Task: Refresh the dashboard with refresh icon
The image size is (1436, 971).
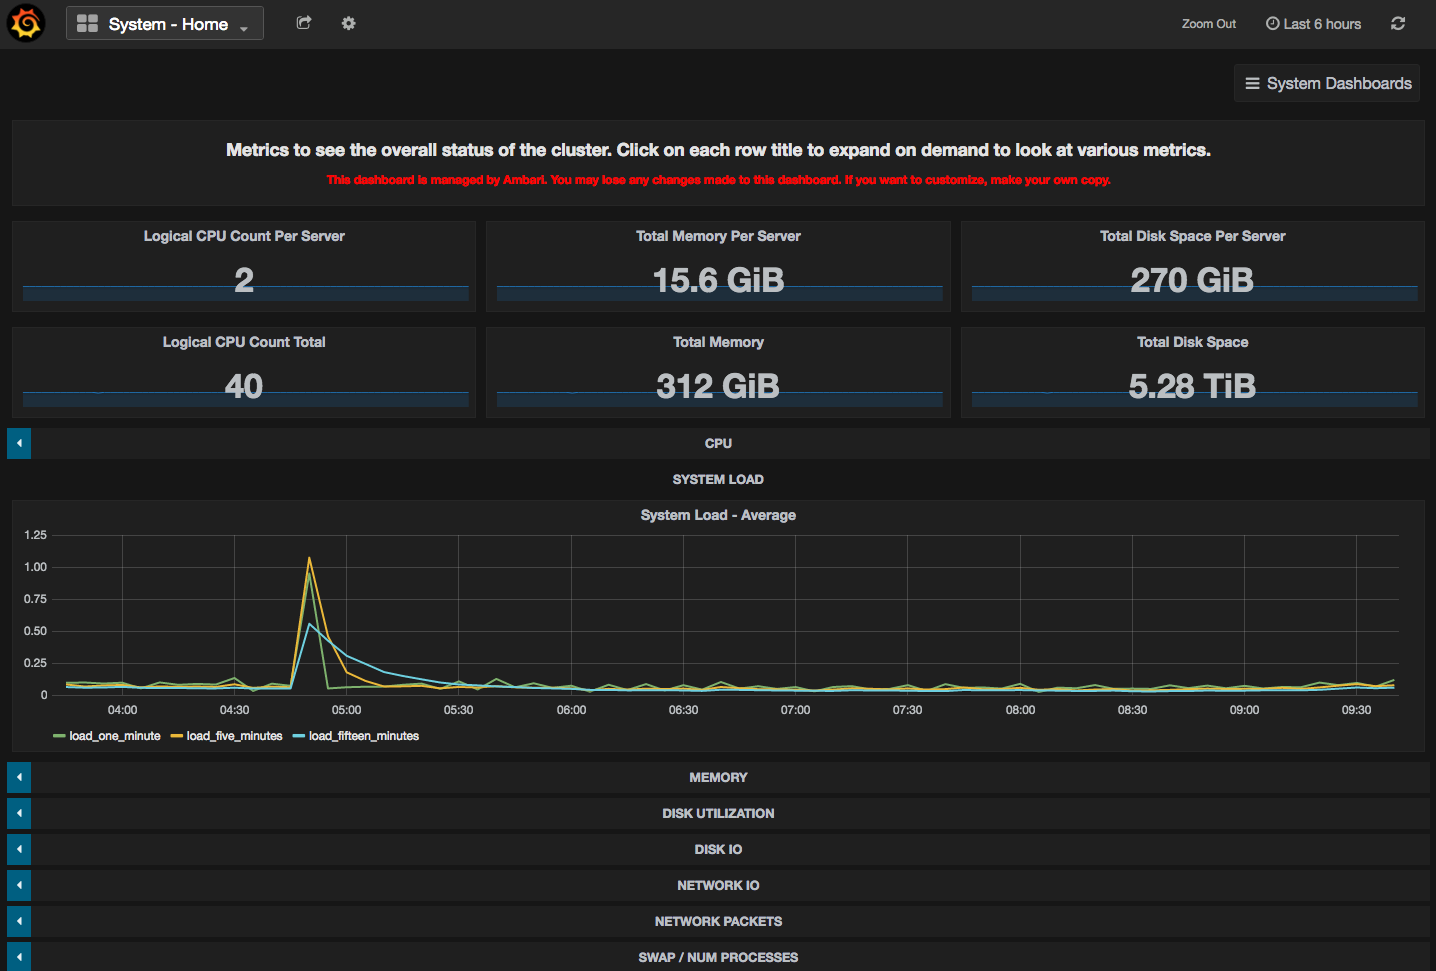Action: point(1398,24)
